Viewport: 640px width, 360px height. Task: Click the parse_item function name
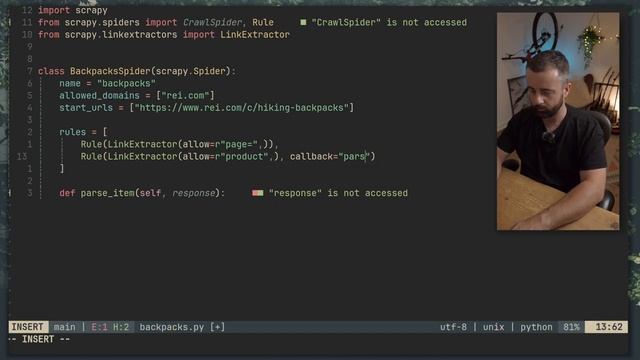point(107,193)
